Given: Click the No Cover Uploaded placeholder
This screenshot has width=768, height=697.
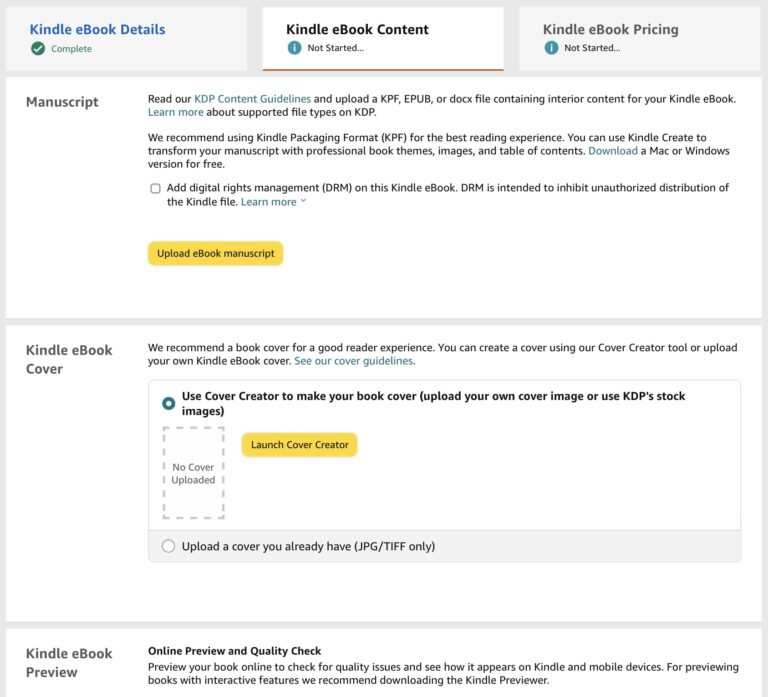Looking at the screenshot, I should [193, 473].
